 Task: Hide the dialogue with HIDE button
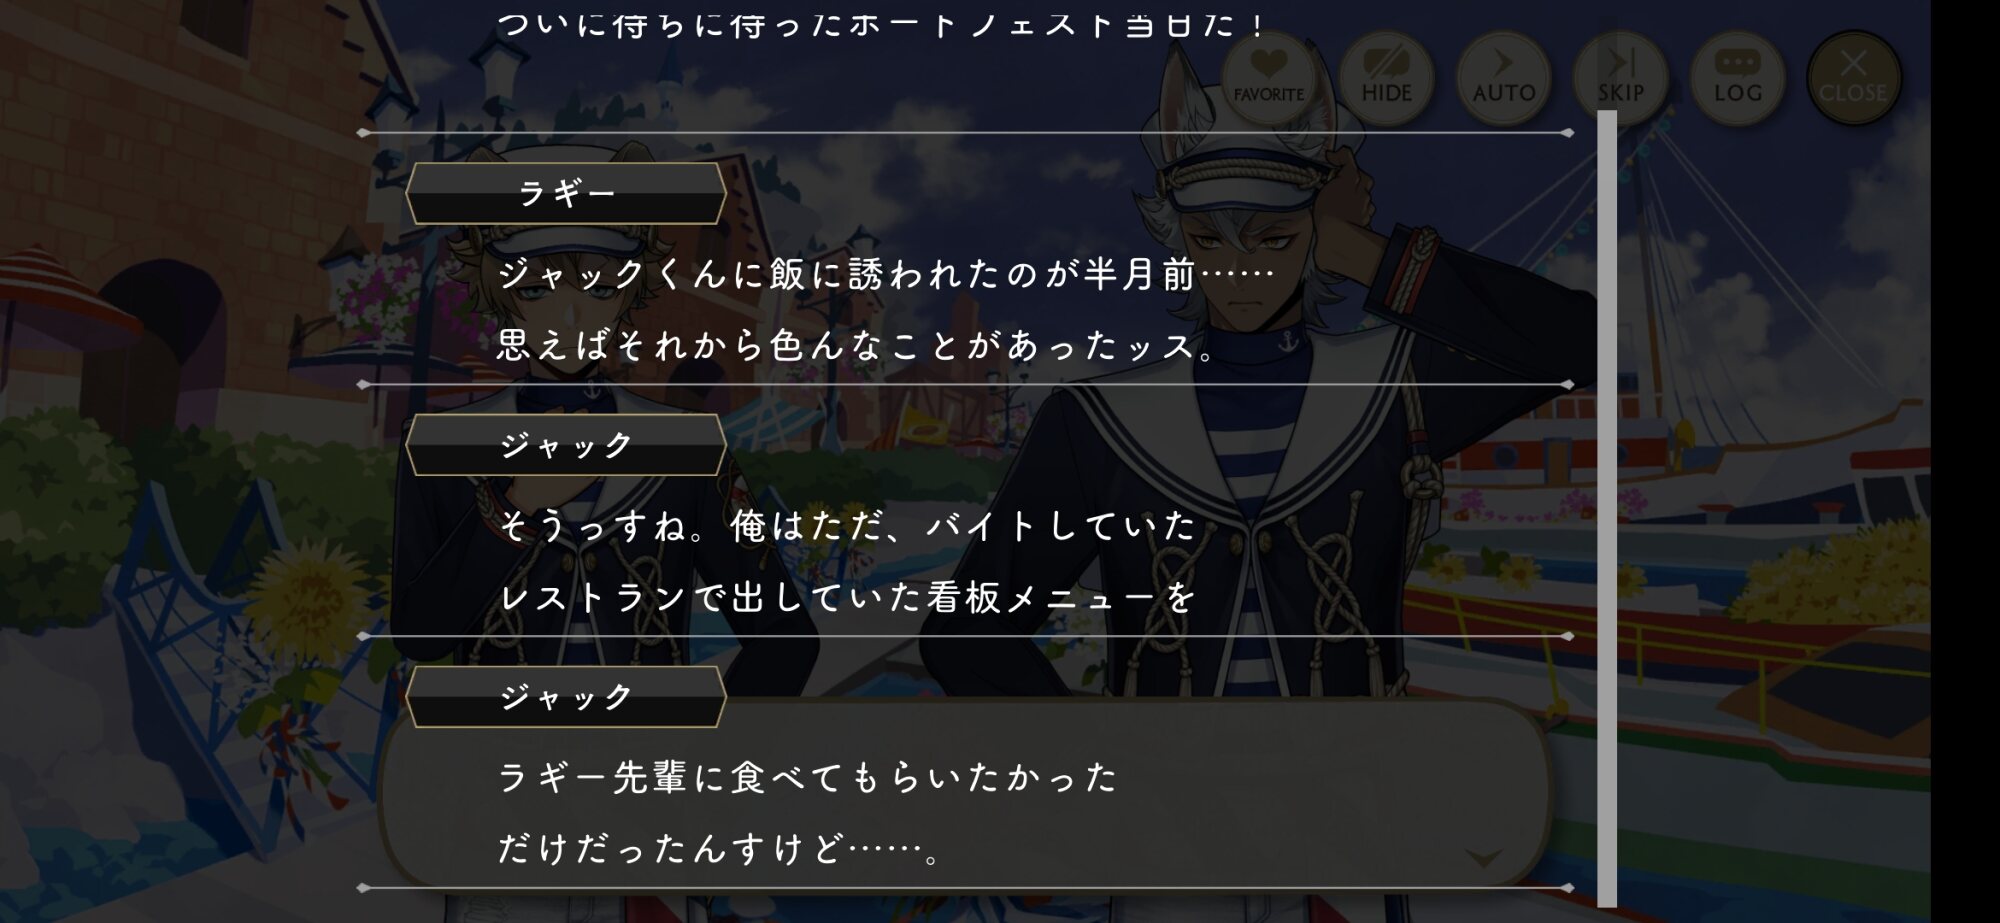(x=1386, y=78)
